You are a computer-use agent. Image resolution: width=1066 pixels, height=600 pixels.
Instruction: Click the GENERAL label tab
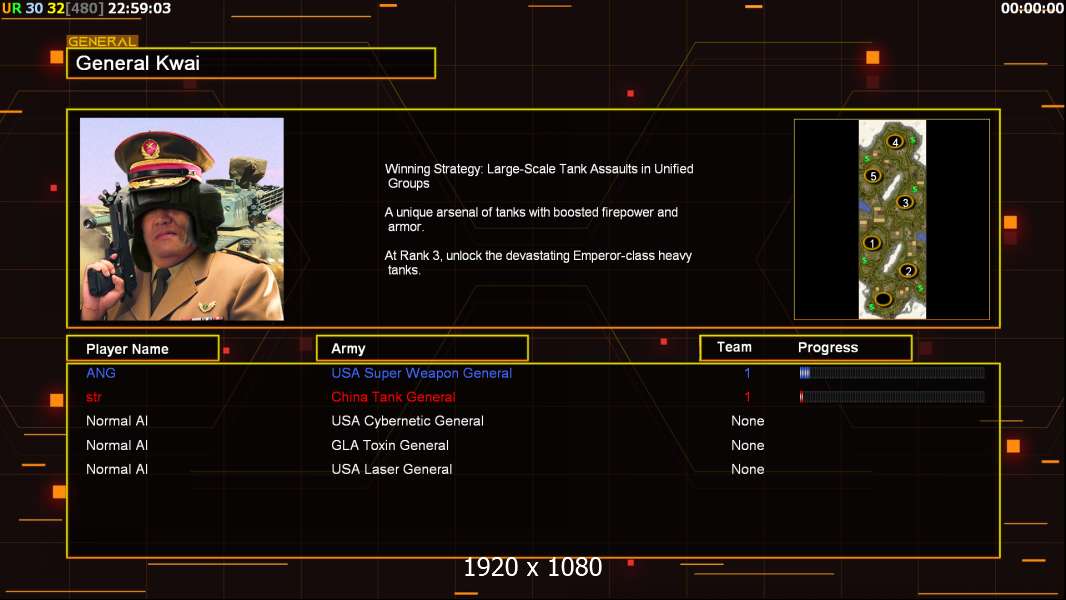pyautogui.click(x=102, y=41)
